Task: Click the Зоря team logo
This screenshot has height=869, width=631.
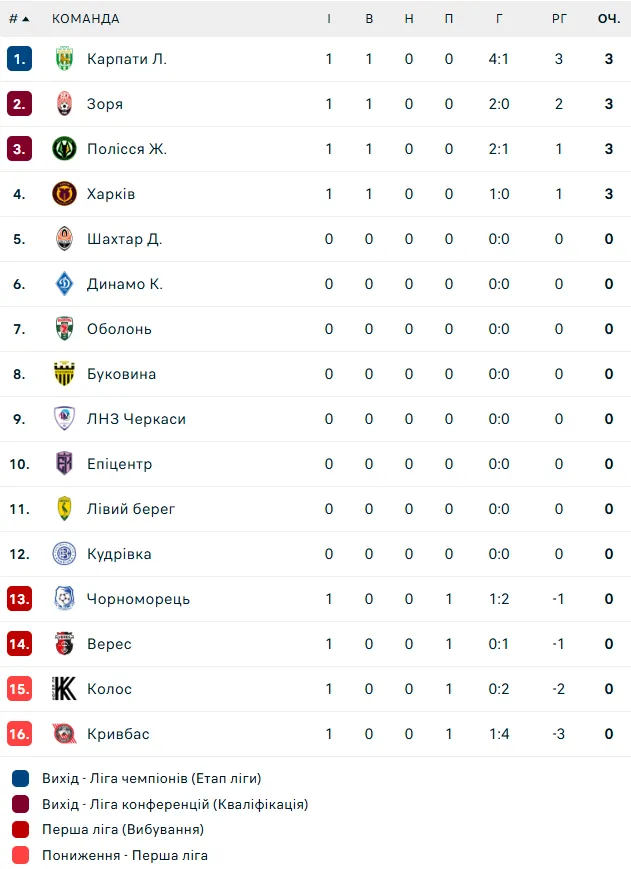Action: tap(64, 104)
